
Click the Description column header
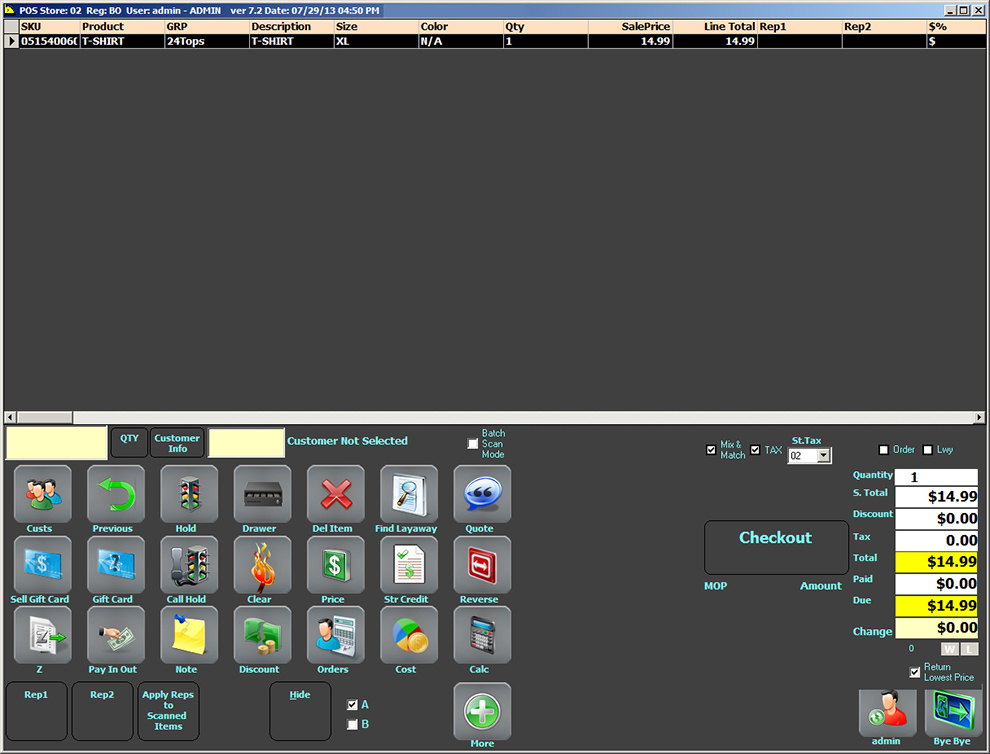coord(290,27)
